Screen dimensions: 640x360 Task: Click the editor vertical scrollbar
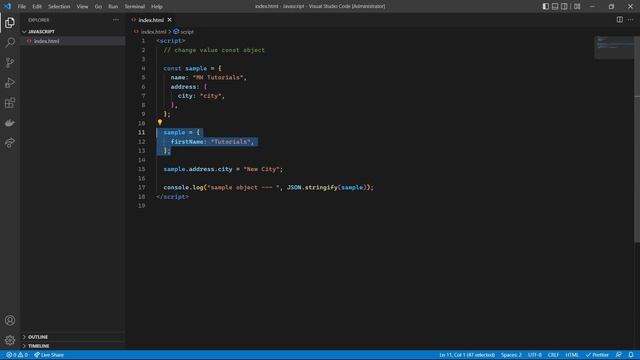(637, 139)
